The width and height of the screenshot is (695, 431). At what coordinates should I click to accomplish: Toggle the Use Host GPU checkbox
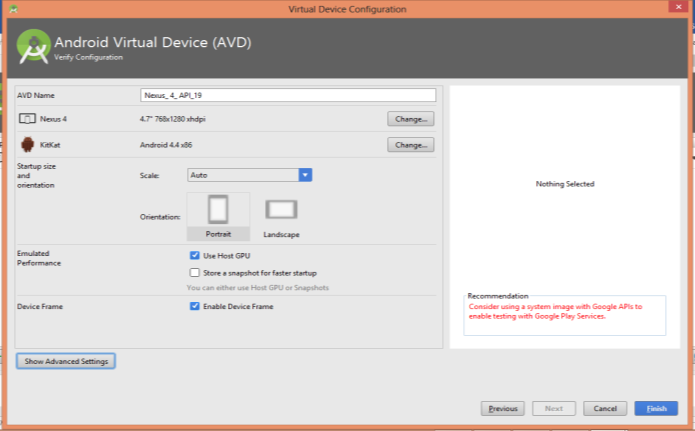[x=195, y=255]
